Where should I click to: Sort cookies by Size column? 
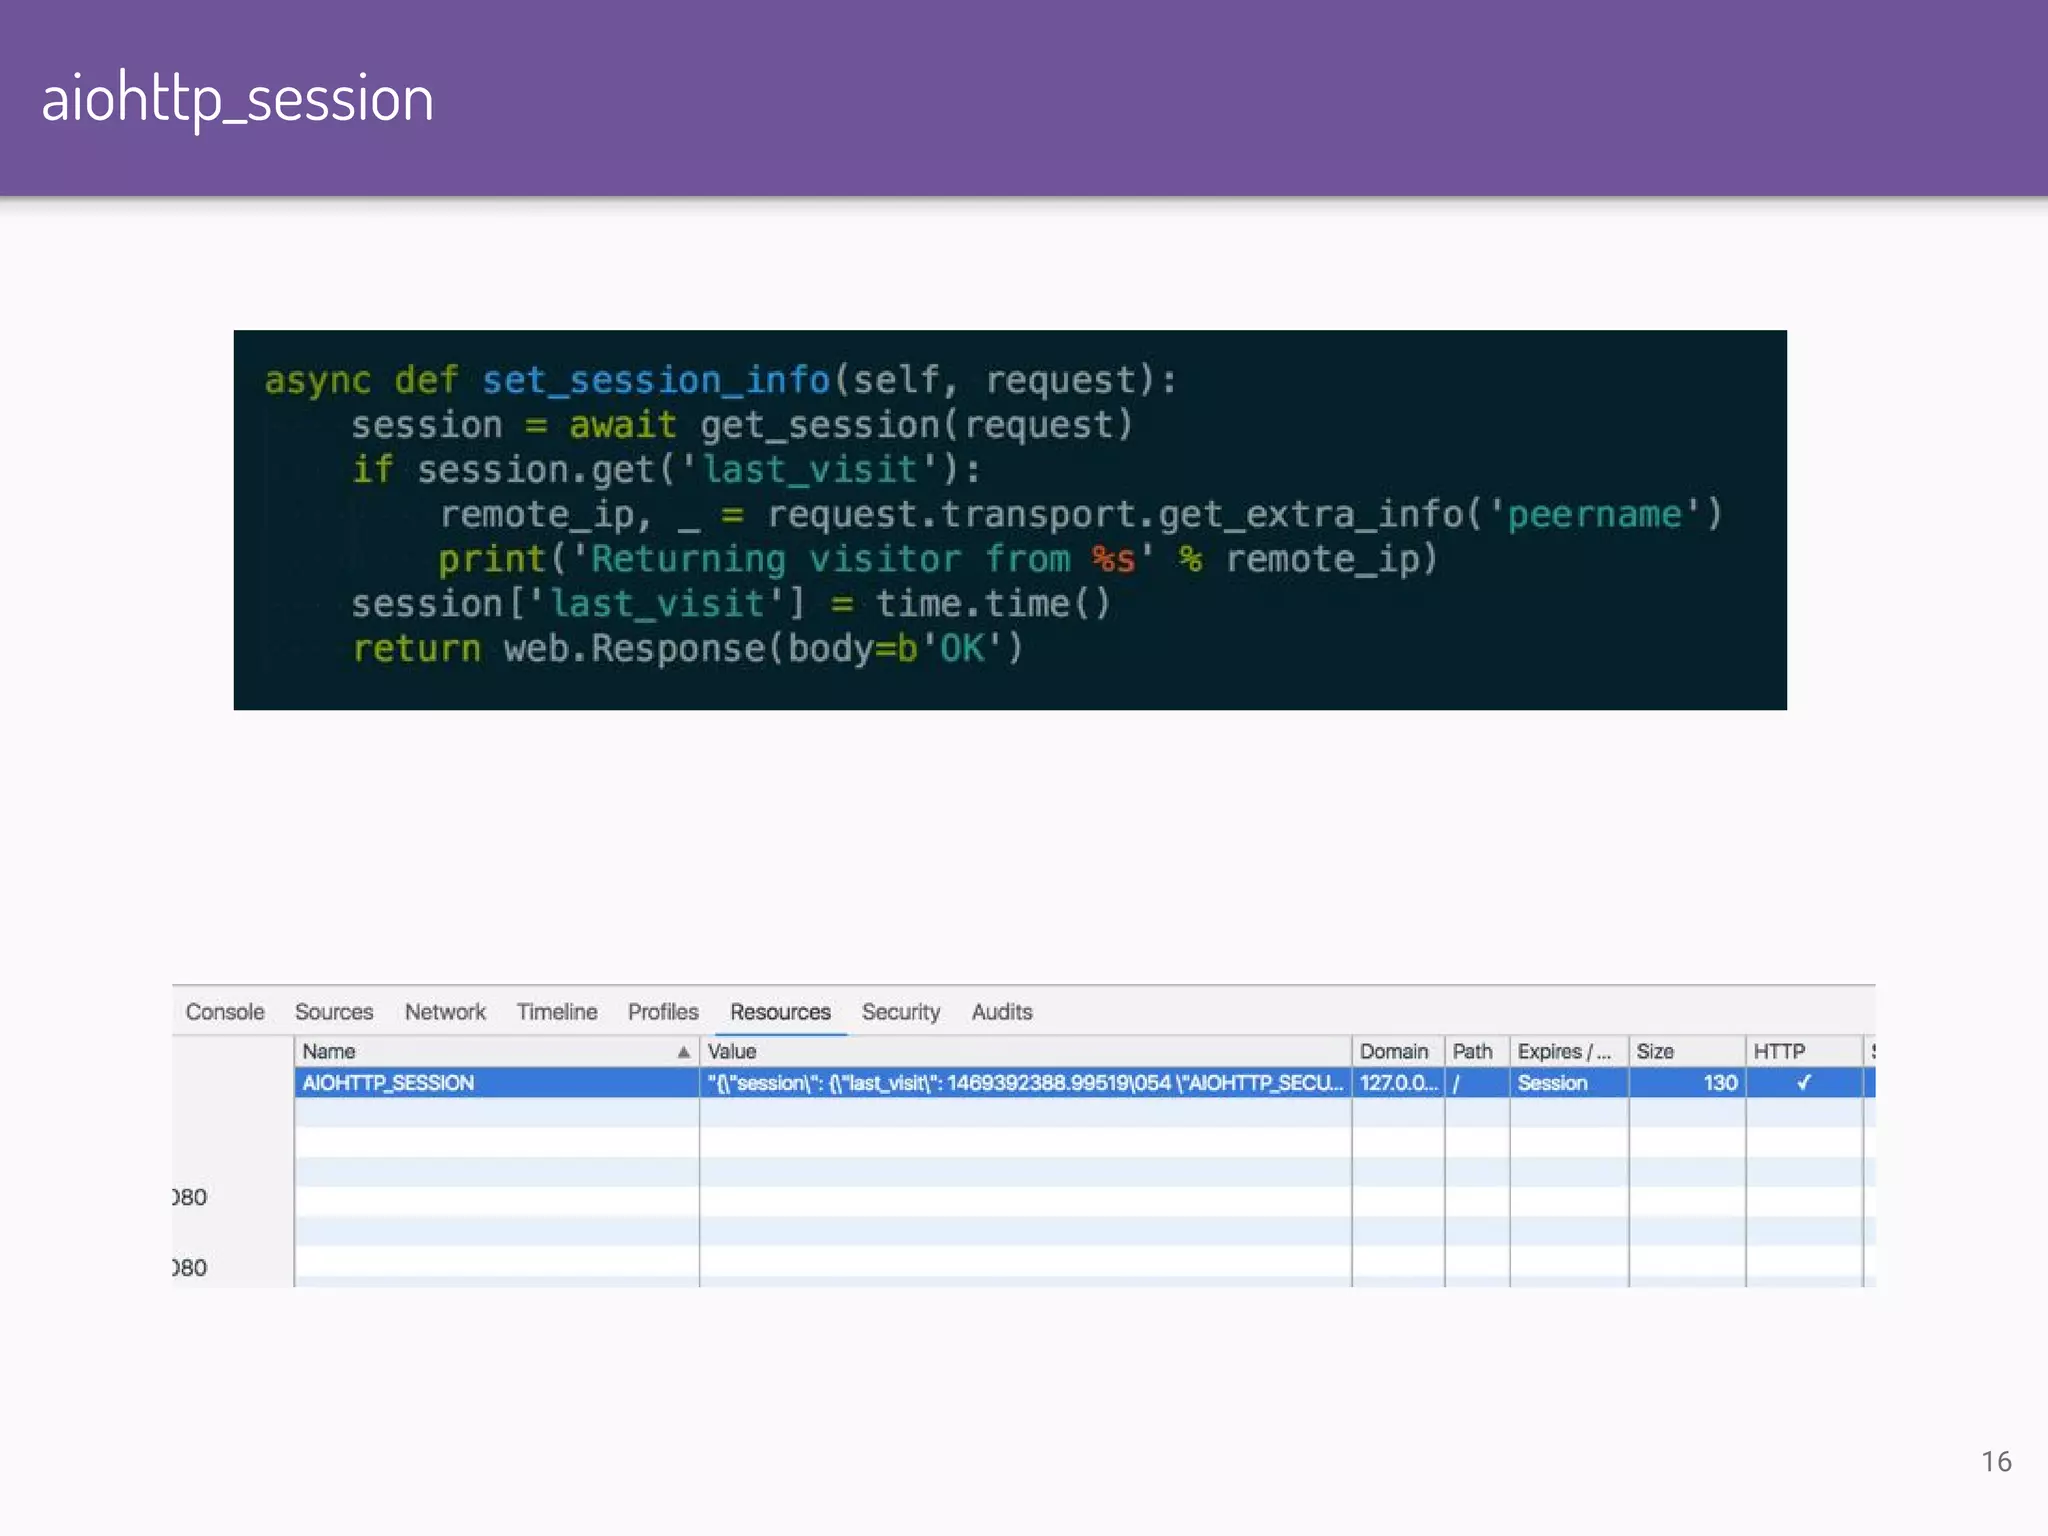coord(1655,1052)
